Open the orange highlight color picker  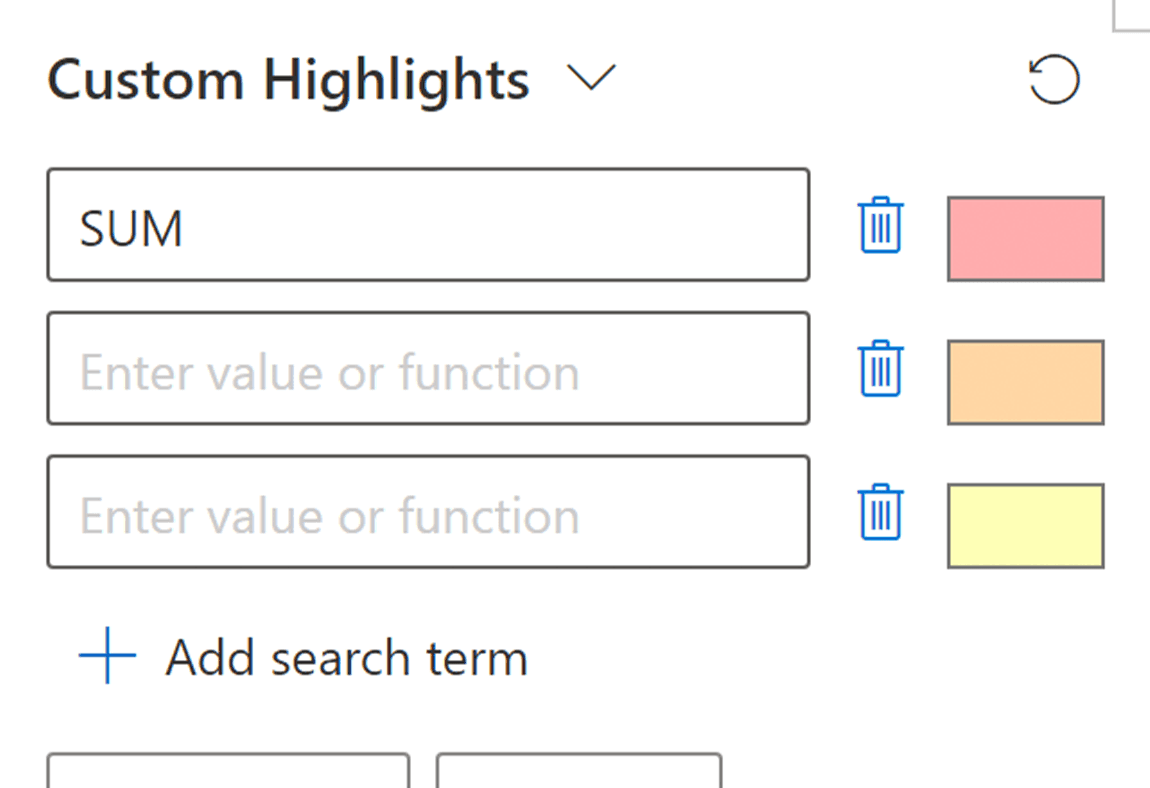point(1025,382)
